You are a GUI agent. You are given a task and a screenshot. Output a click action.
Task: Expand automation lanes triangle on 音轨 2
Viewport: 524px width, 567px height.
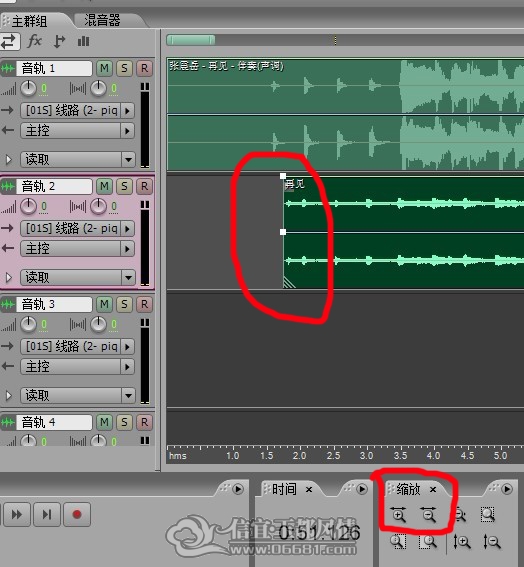[9, 278]
